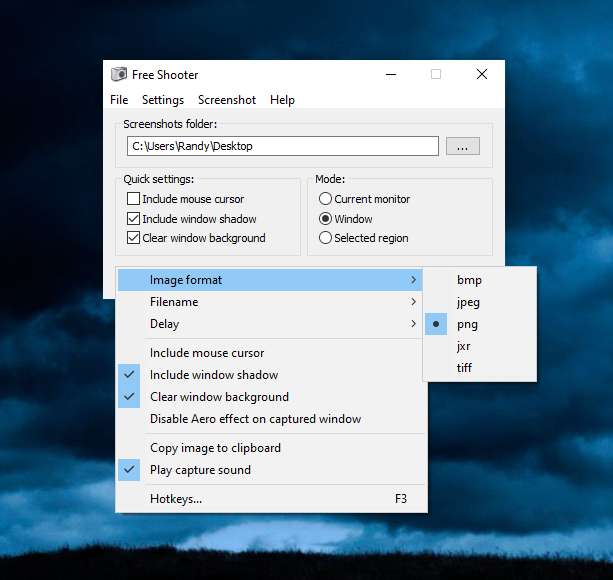Close the Free Shooter window
Viewport: 613px width, 580px height.
[482, 74]
